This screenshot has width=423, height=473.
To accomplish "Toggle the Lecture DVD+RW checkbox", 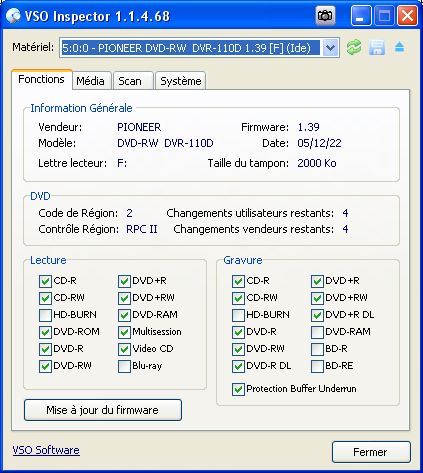I will 124,298.
